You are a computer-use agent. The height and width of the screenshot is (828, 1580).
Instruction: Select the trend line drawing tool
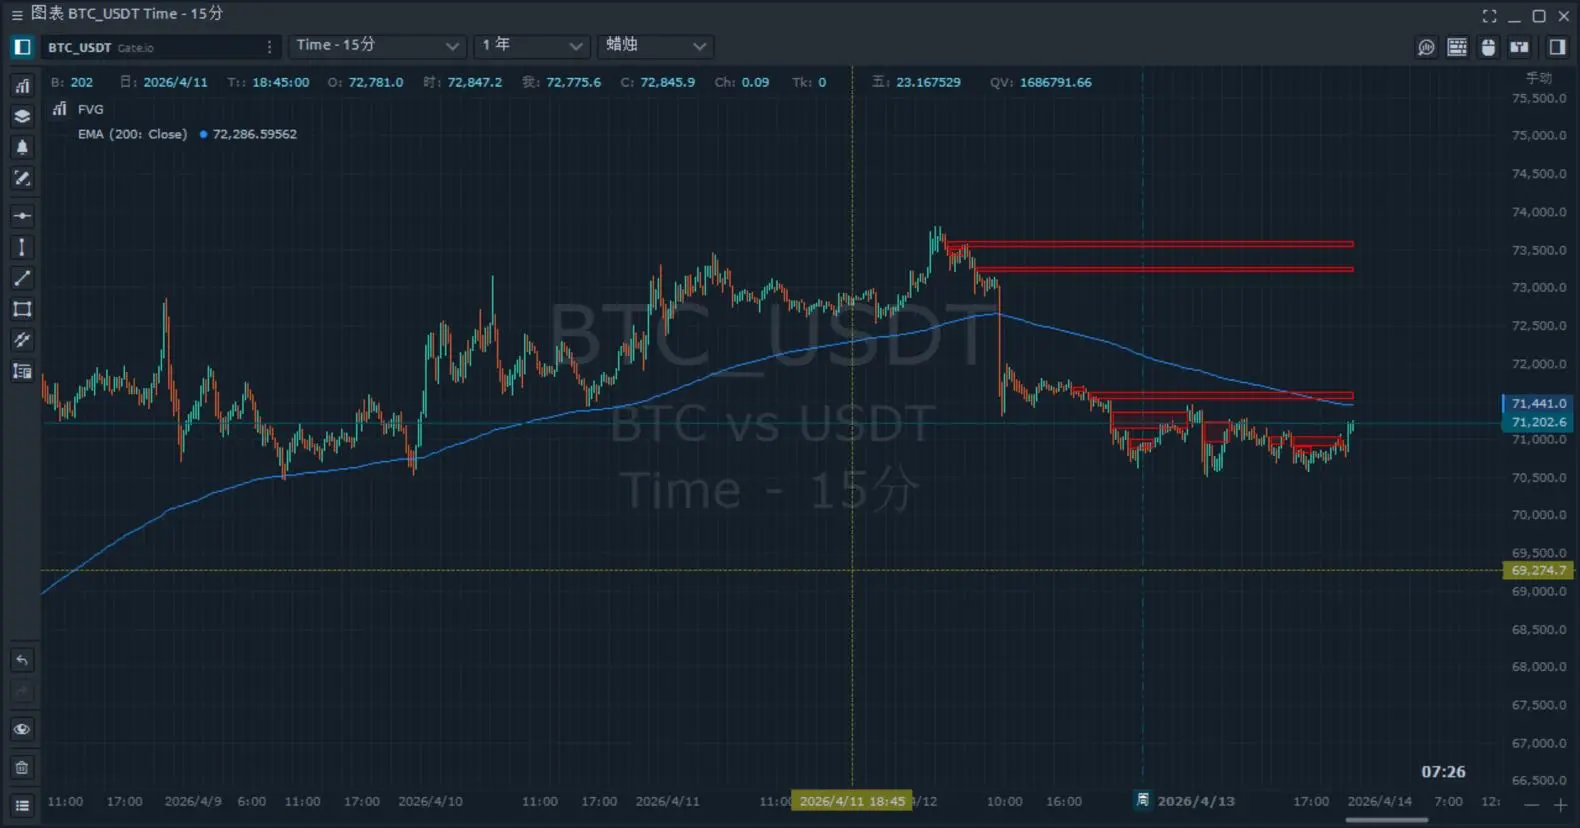click(x=22, y=278)
